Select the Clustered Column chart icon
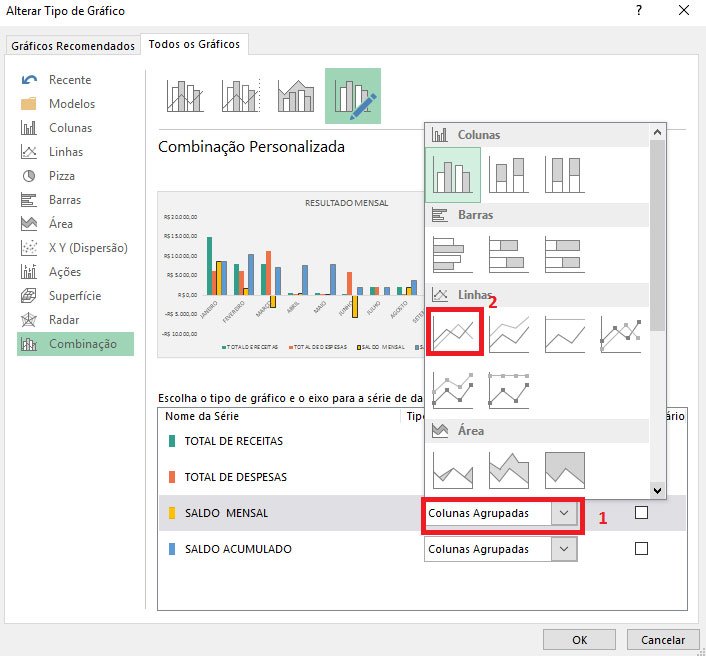 (x=453, y=176)
